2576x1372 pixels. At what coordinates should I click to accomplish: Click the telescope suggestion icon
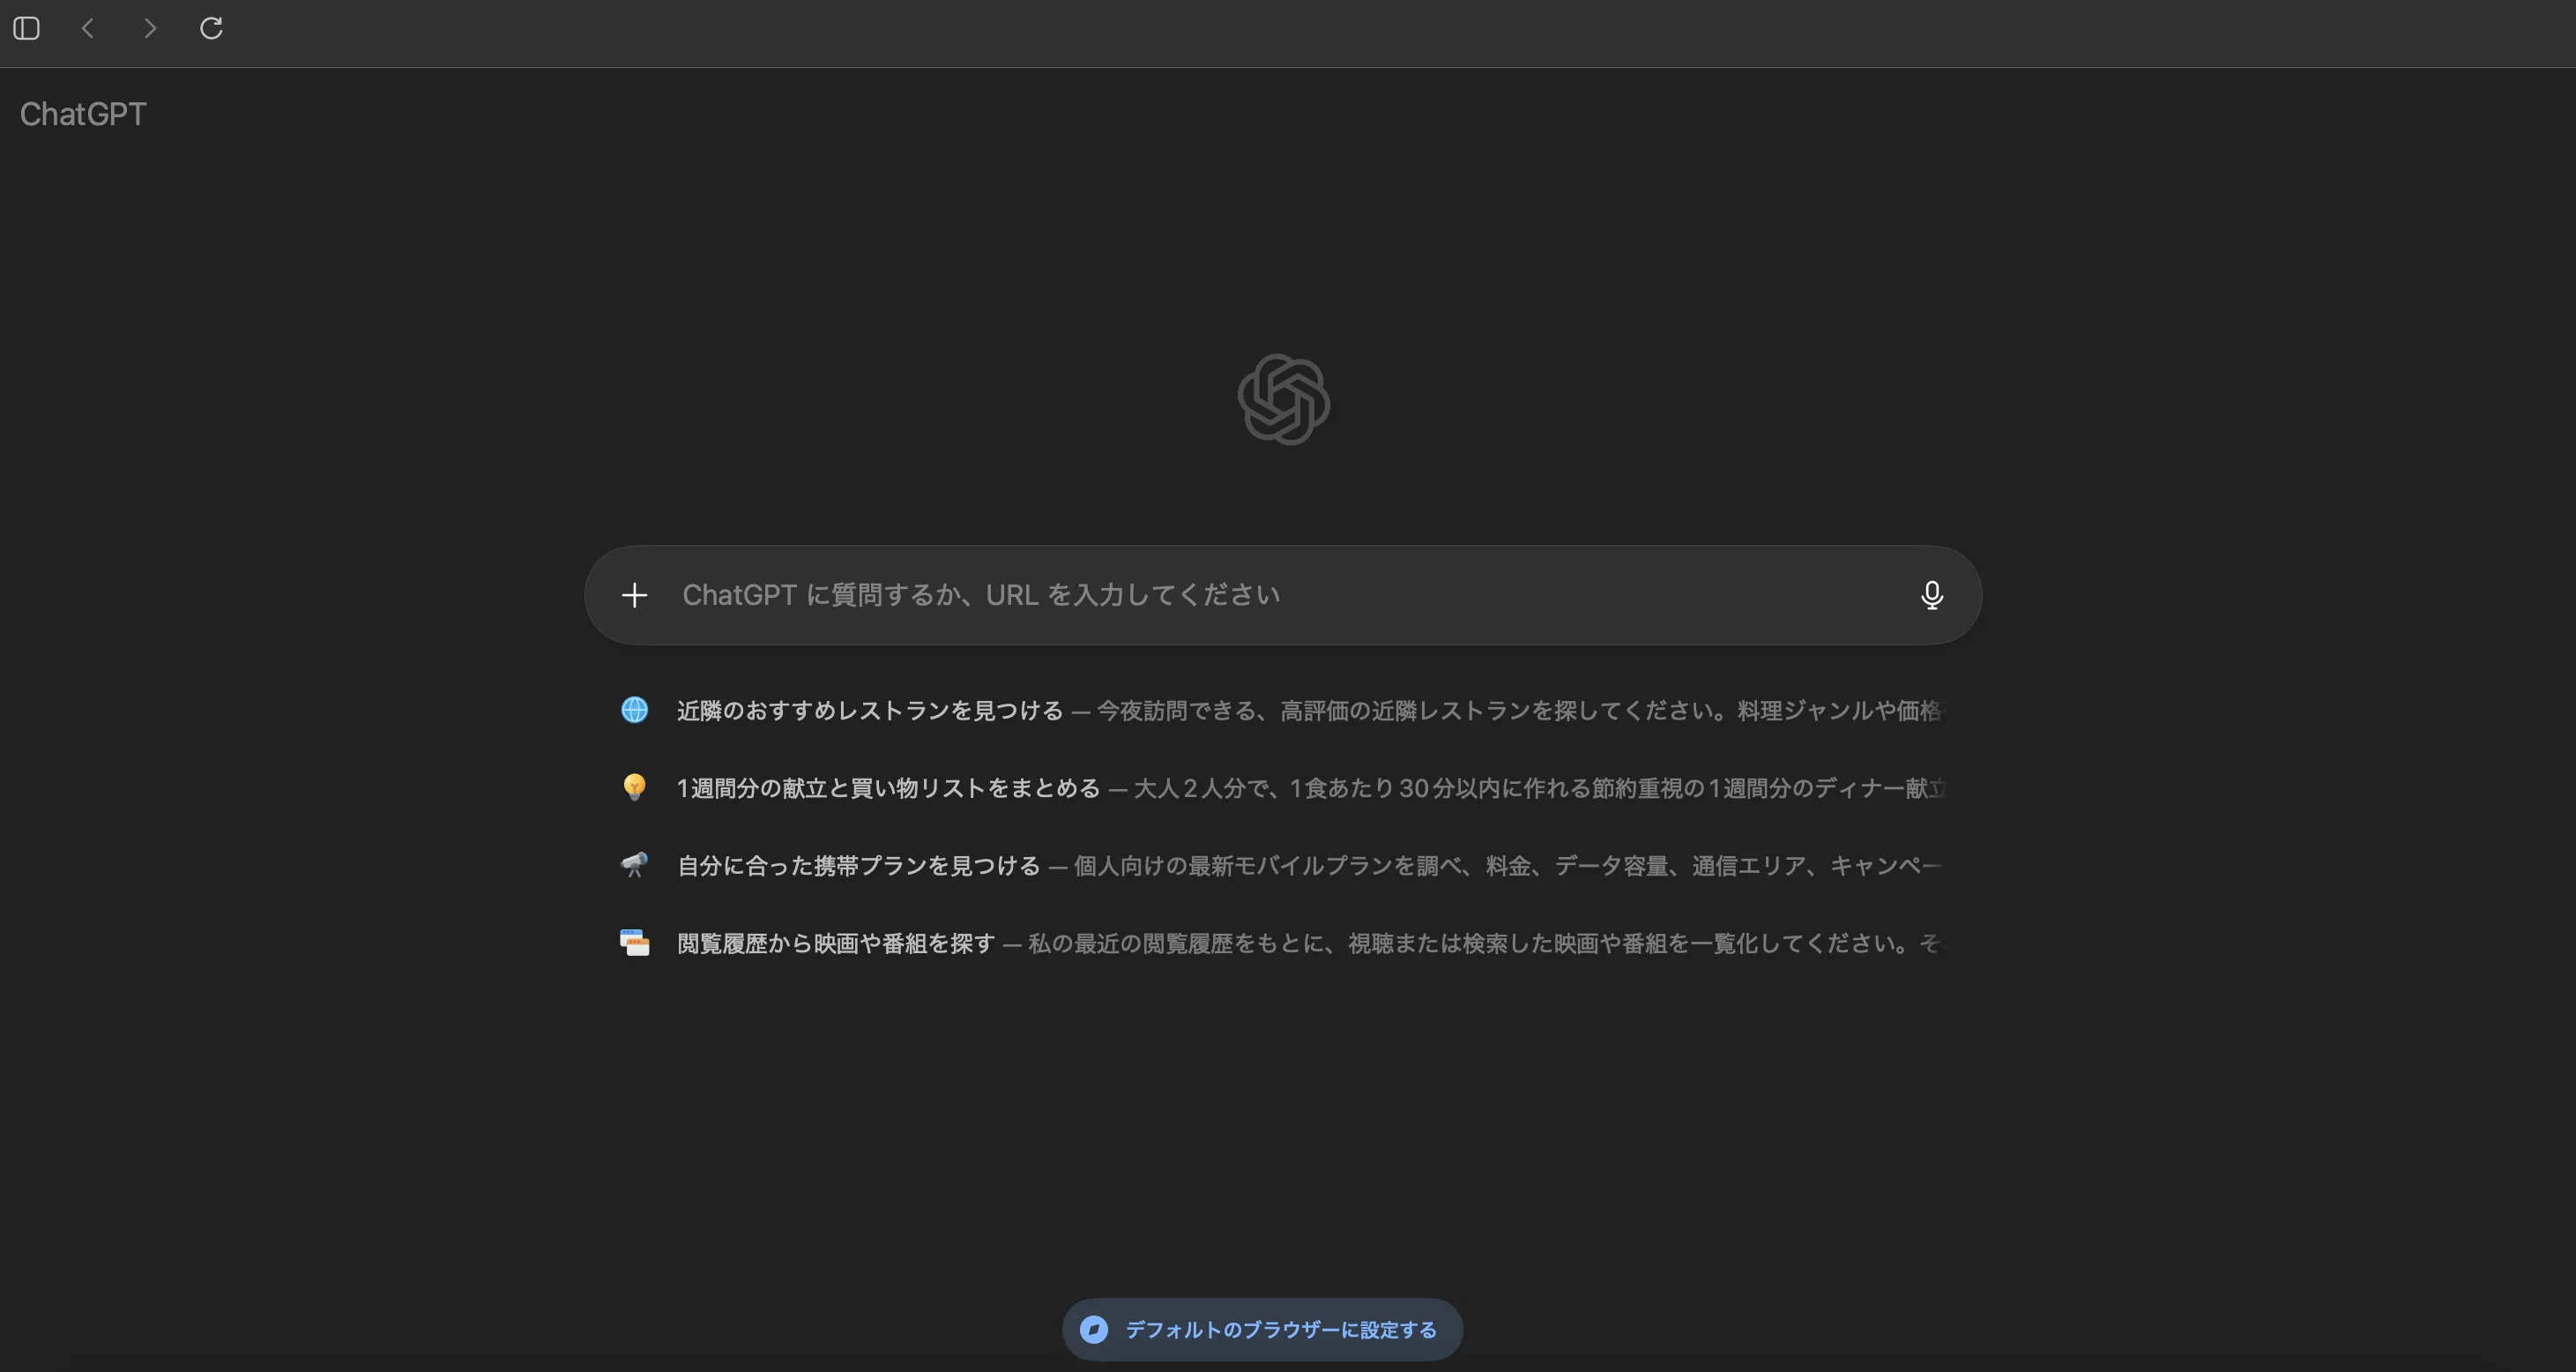(634, 865)
